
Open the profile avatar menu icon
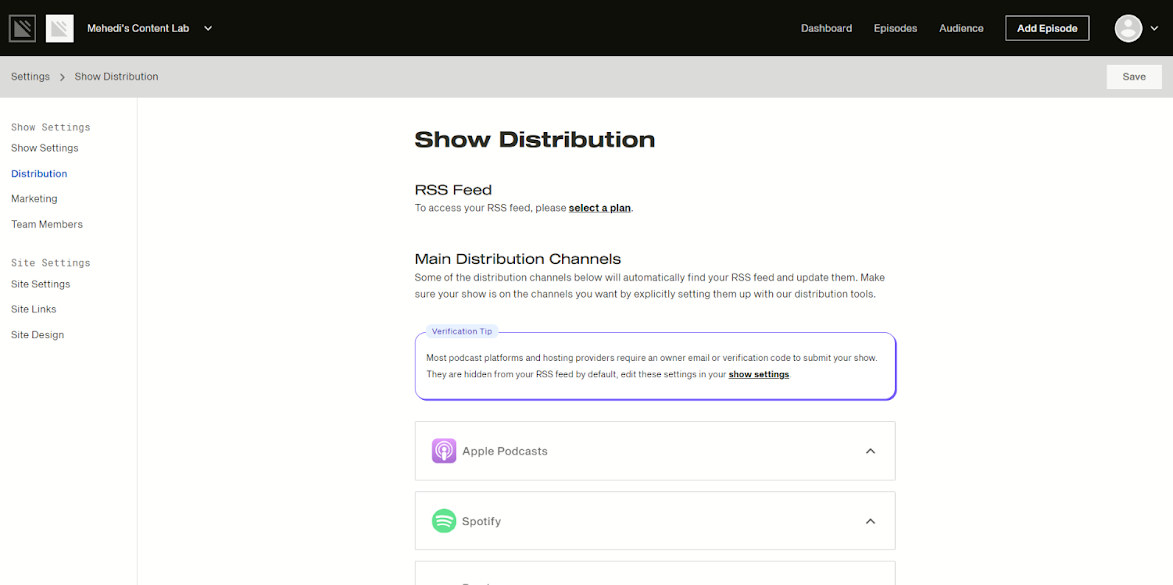click(x=1126, y=28)
